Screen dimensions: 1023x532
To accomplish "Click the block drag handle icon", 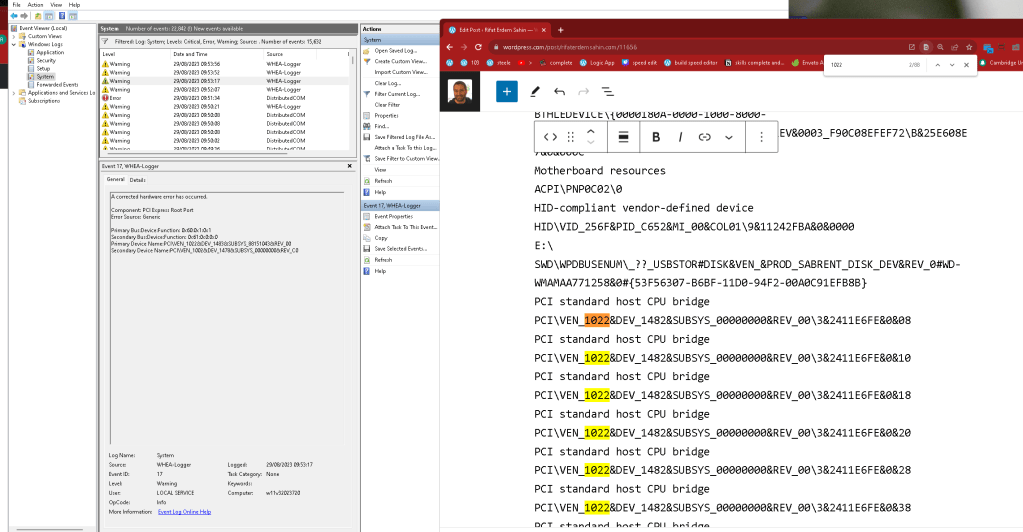I will click(x=570, y=137).
